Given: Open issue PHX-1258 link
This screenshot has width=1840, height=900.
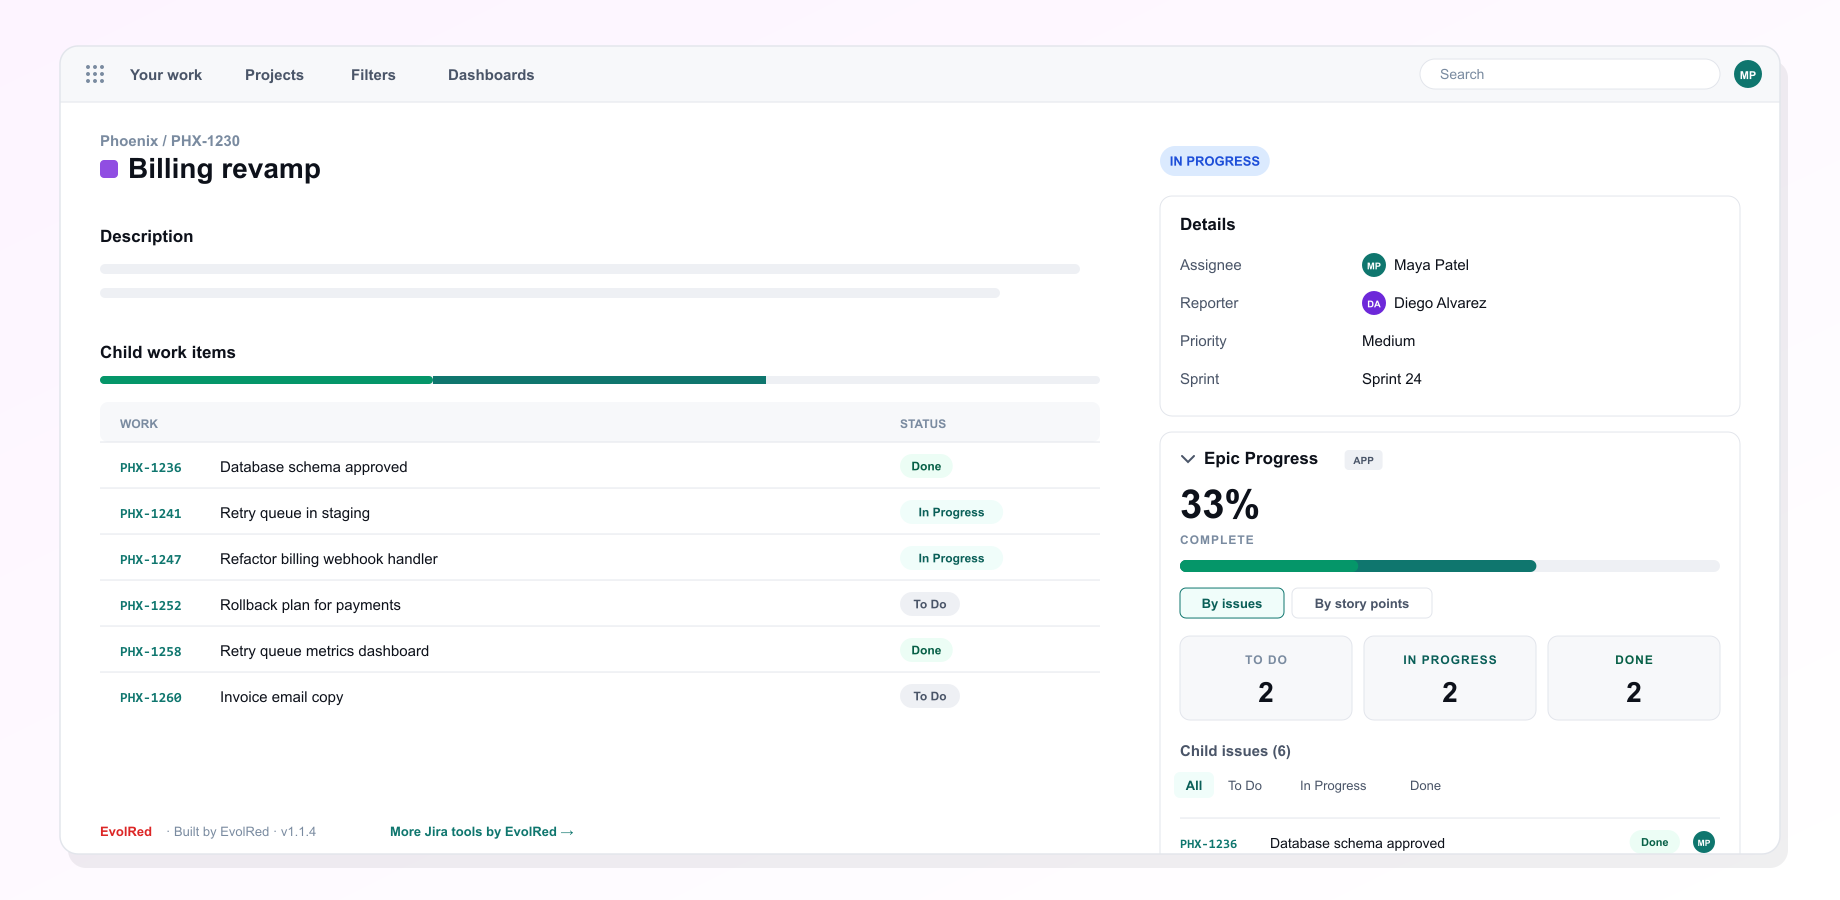Looking at the screenshot, I should click(151, 651).
